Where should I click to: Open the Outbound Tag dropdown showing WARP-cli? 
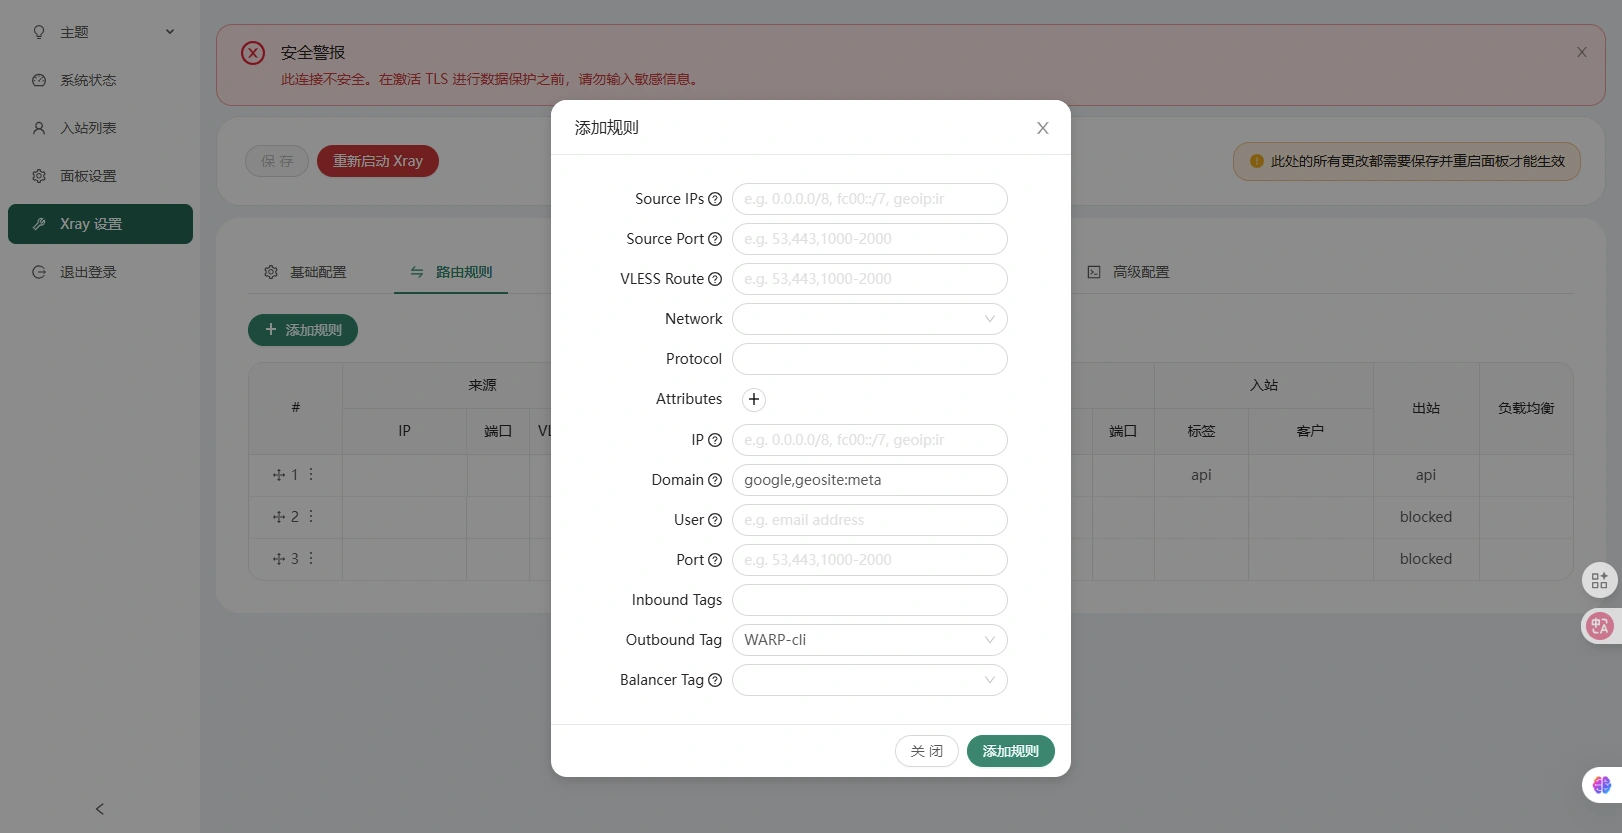(869, 640)
